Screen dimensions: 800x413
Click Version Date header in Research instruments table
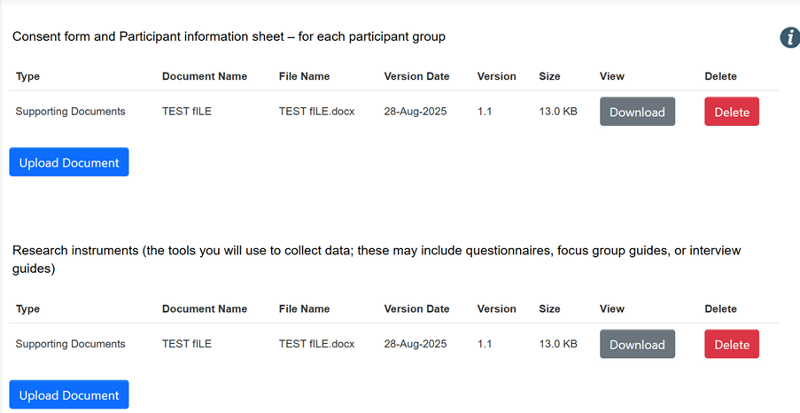tap(416, 309)
